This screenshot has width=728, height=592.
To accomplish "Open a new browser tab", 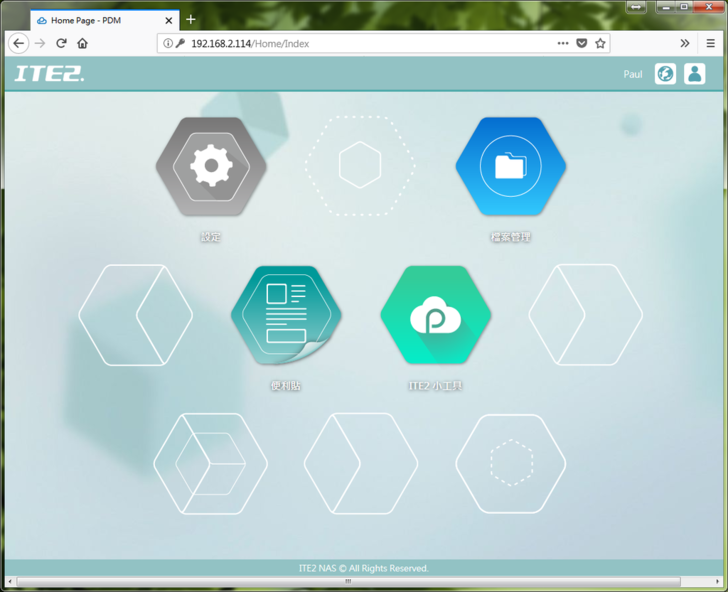I will [x=190, y=20].
